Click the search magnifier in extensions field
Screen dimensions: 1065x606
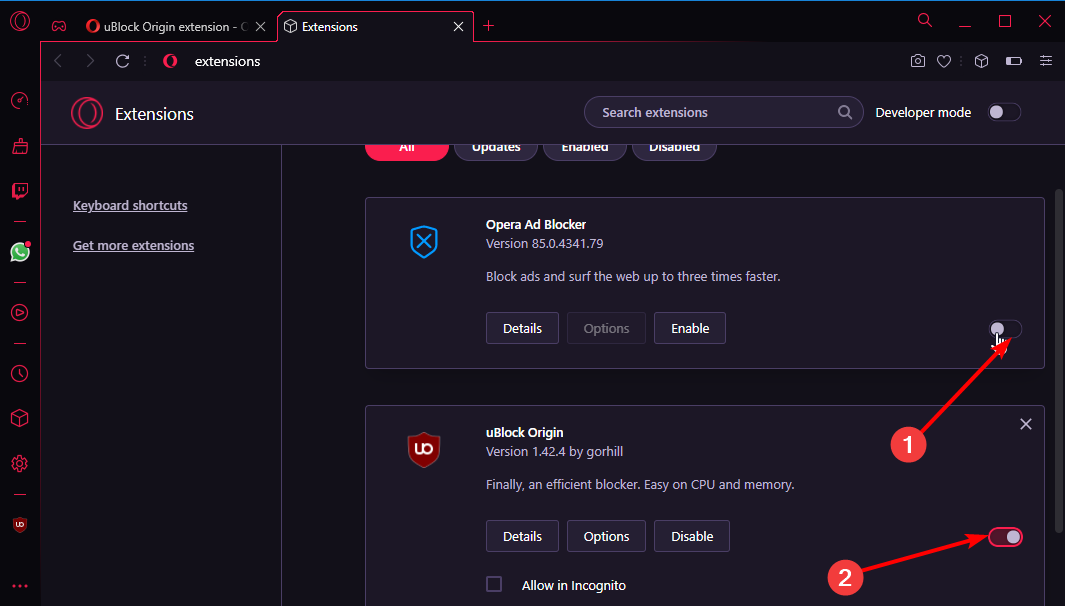pos(845,112)
